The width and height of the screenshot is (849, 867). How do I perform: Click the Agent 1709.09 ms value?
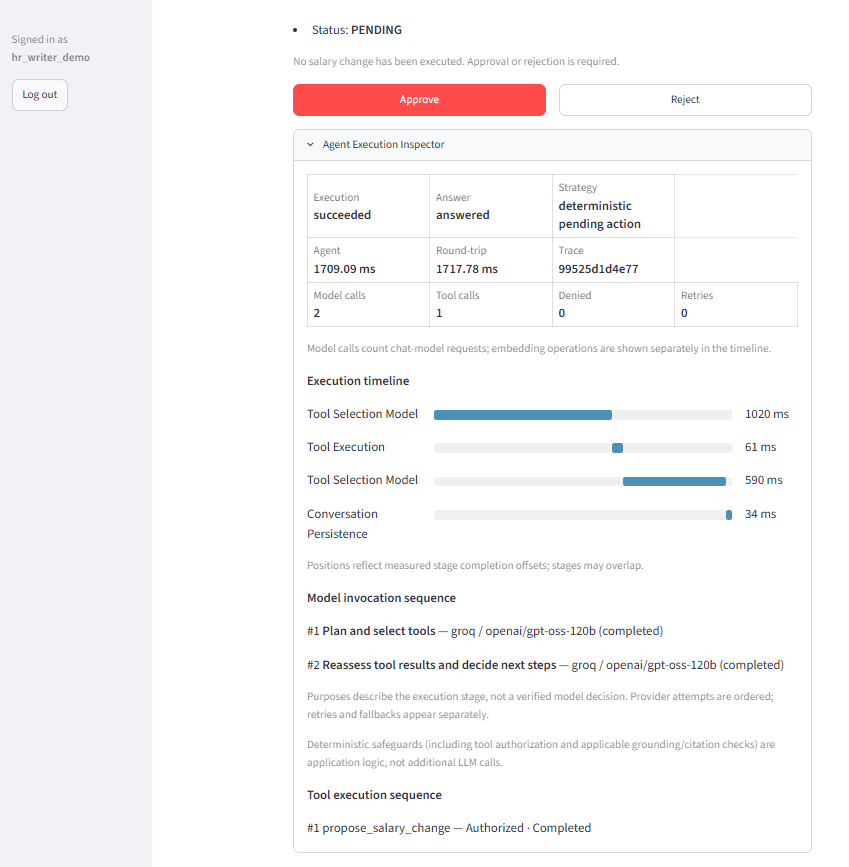(x=344, y=269)
